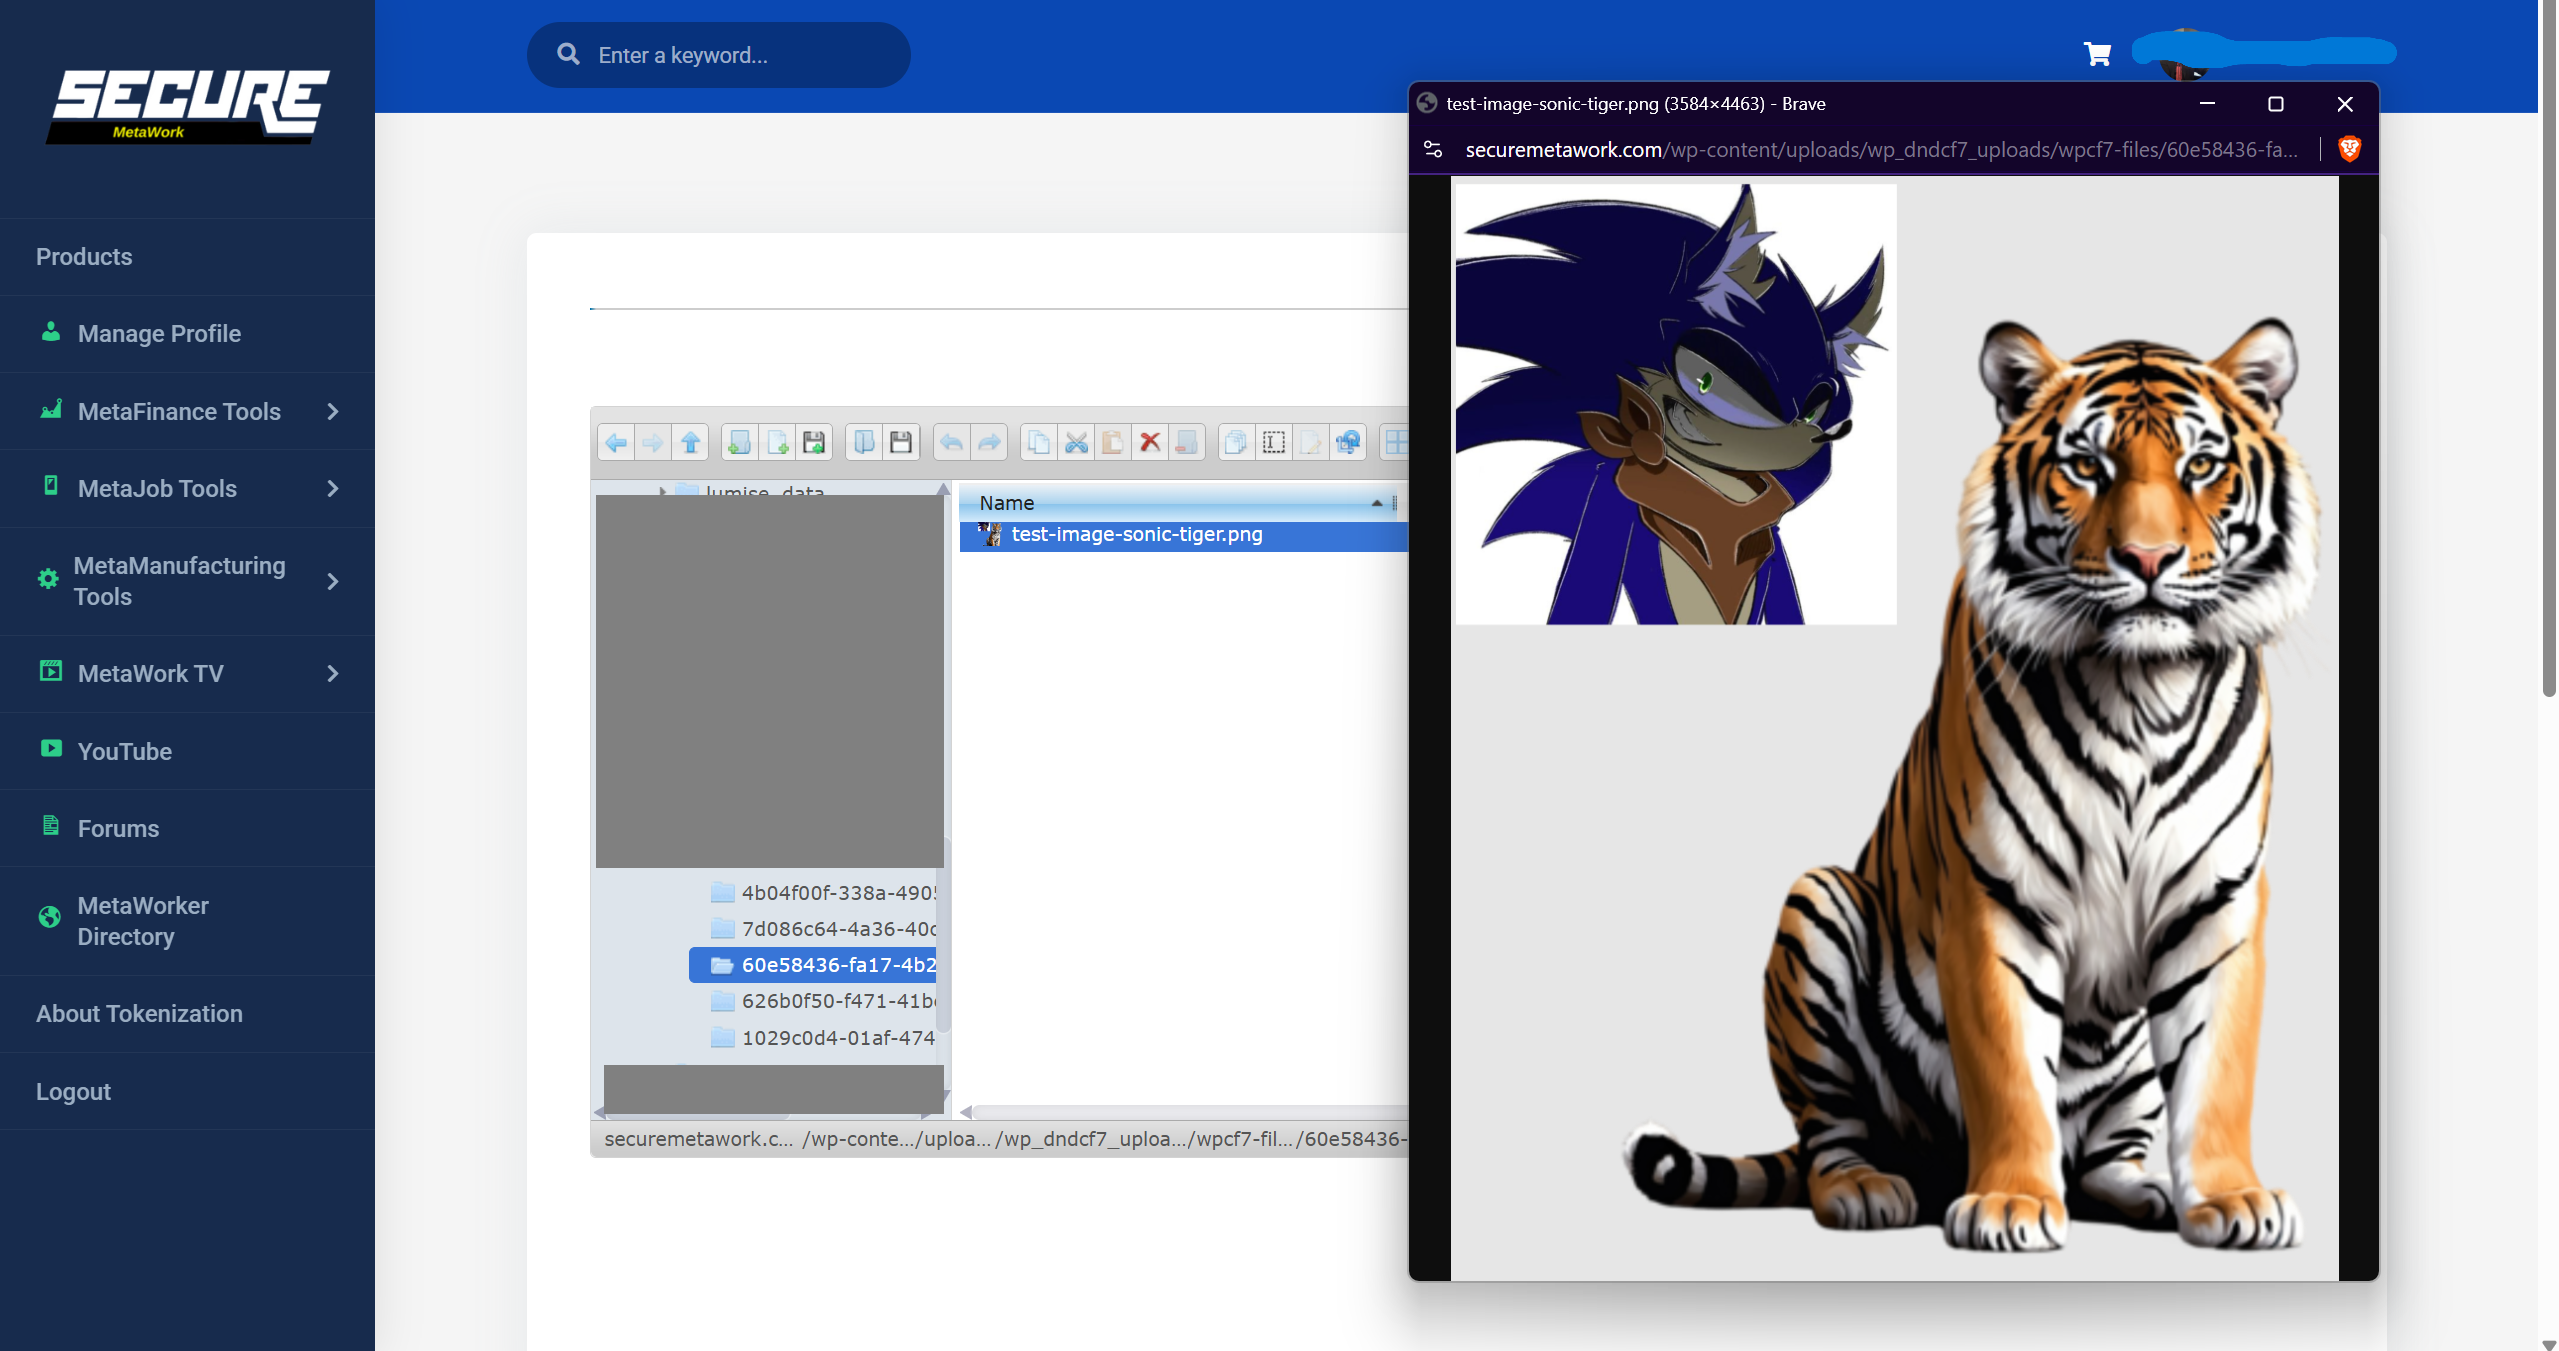
Task: Click the Logout link
Action: (73, 1092)
